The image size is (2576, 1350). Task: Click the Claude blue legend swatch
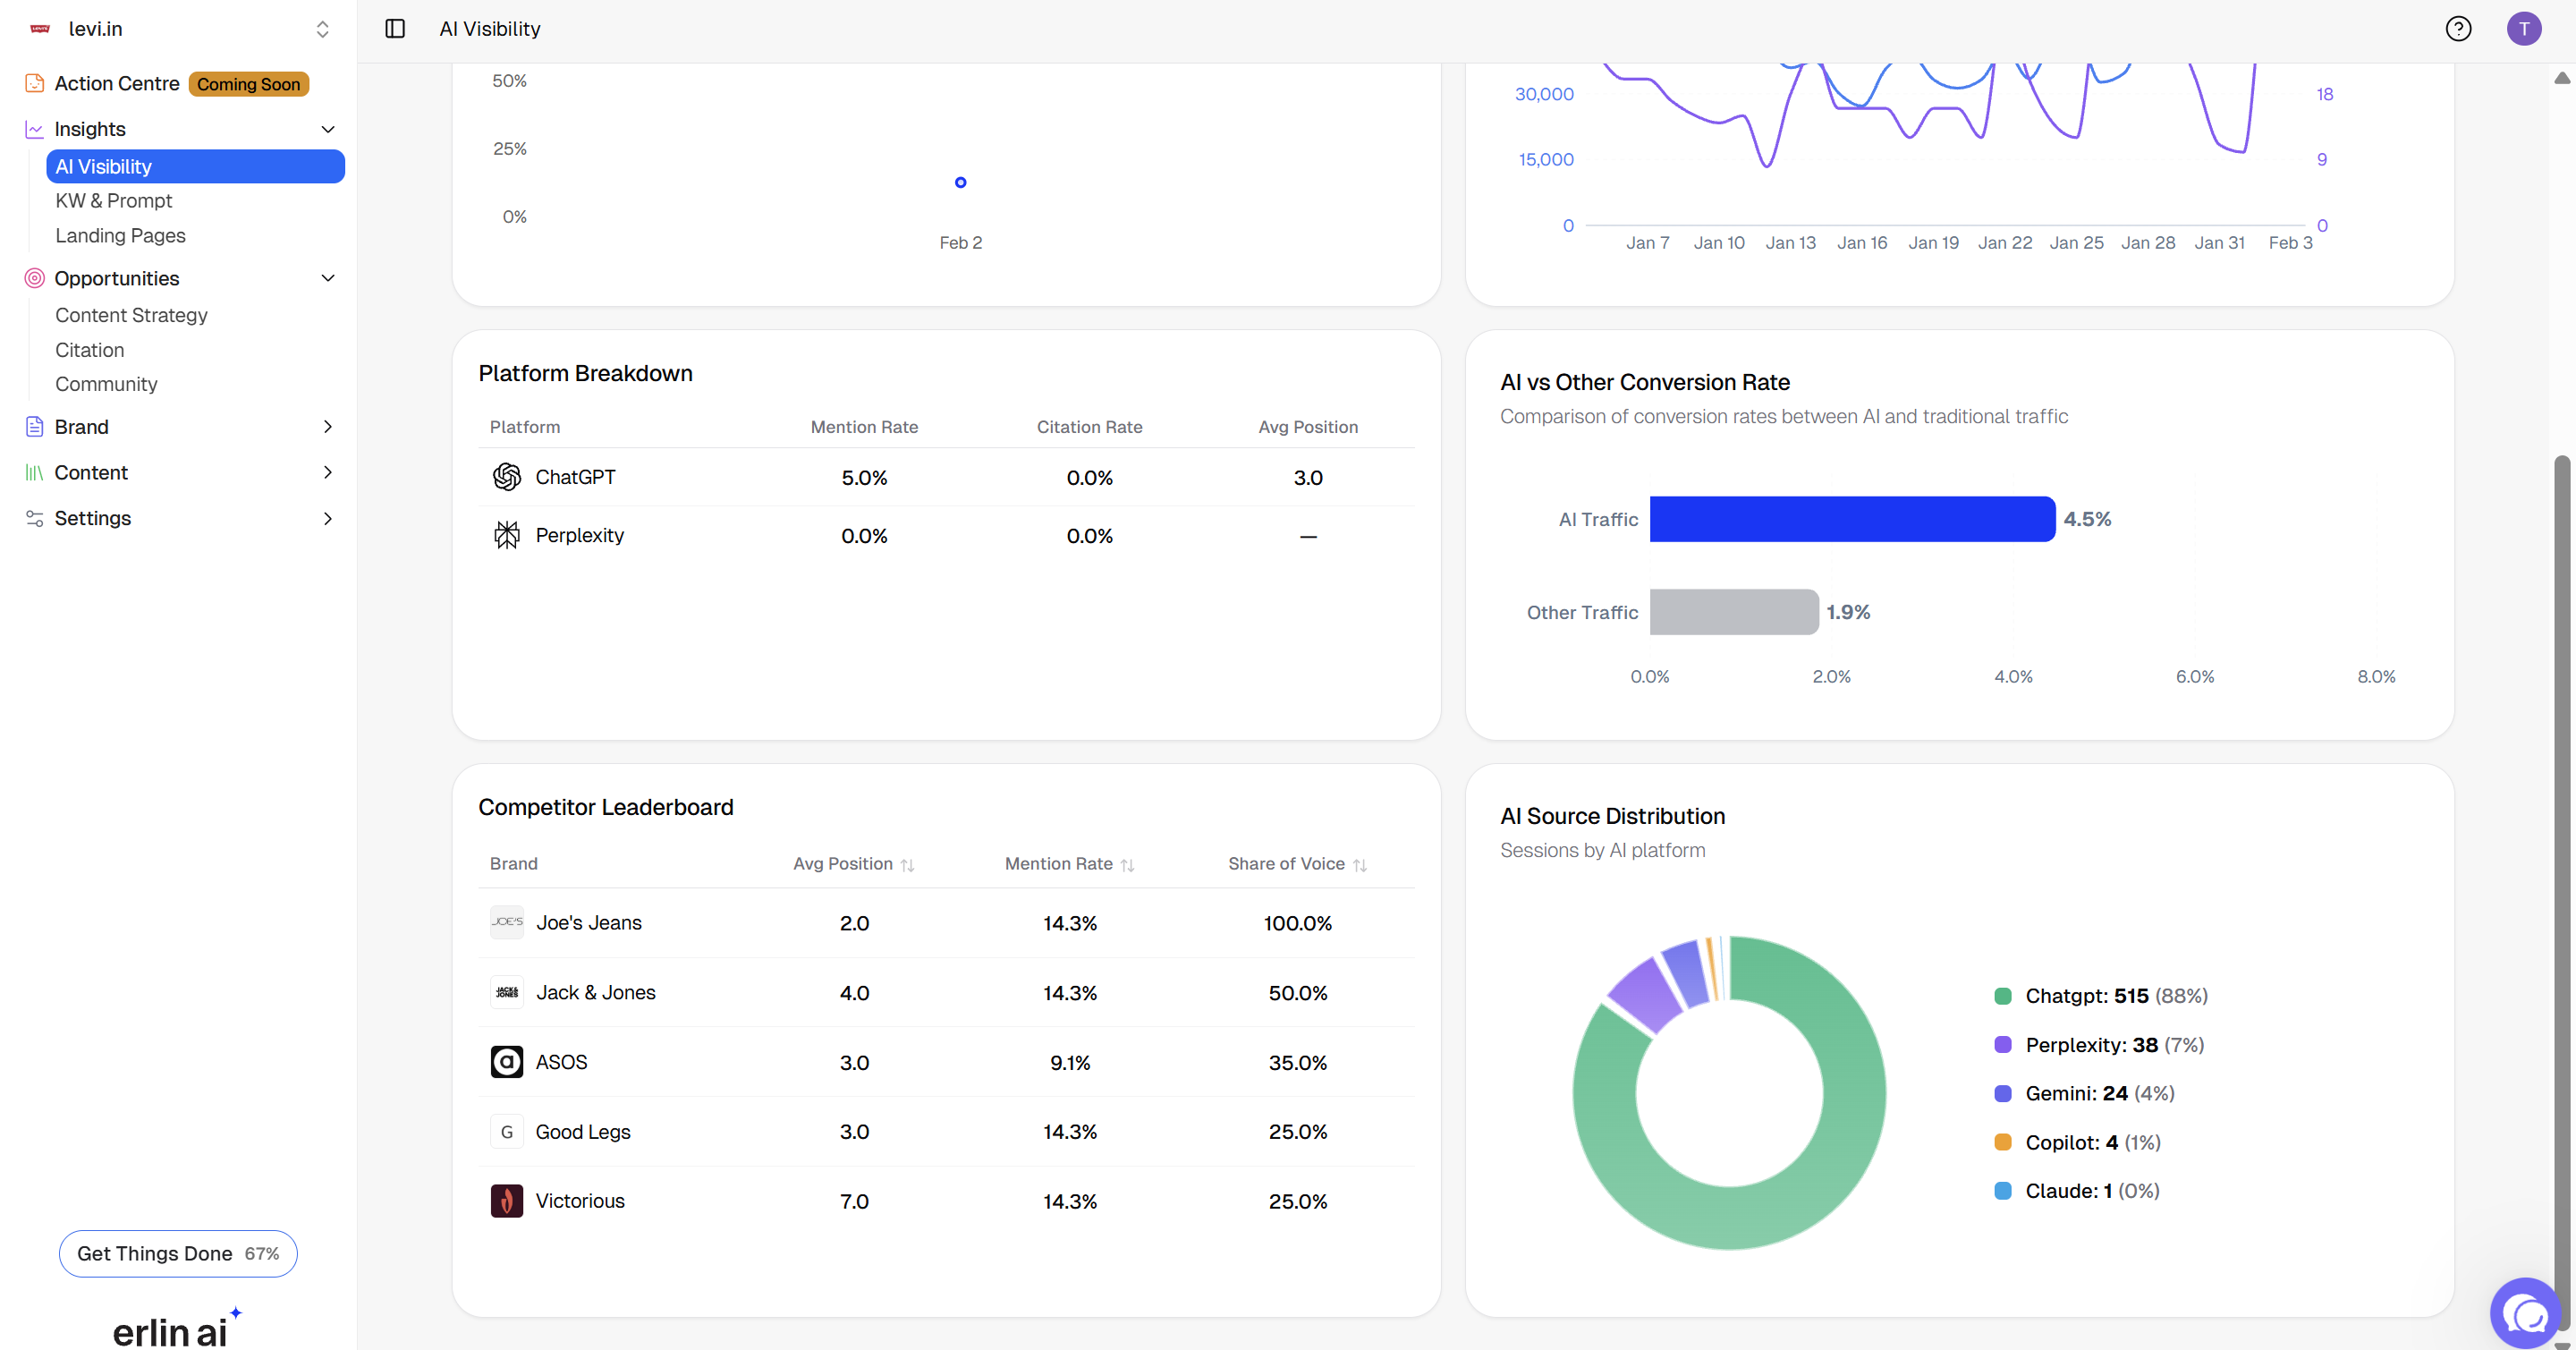pyautogui.click(x=2003, y=1191)
